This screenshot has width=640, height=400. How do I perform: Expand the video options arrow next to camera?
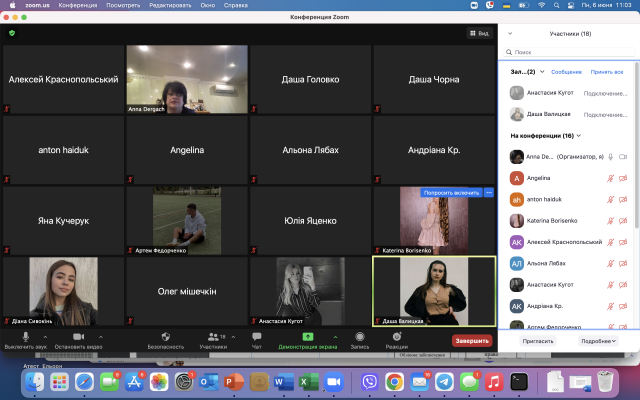[x=101, y=337]
